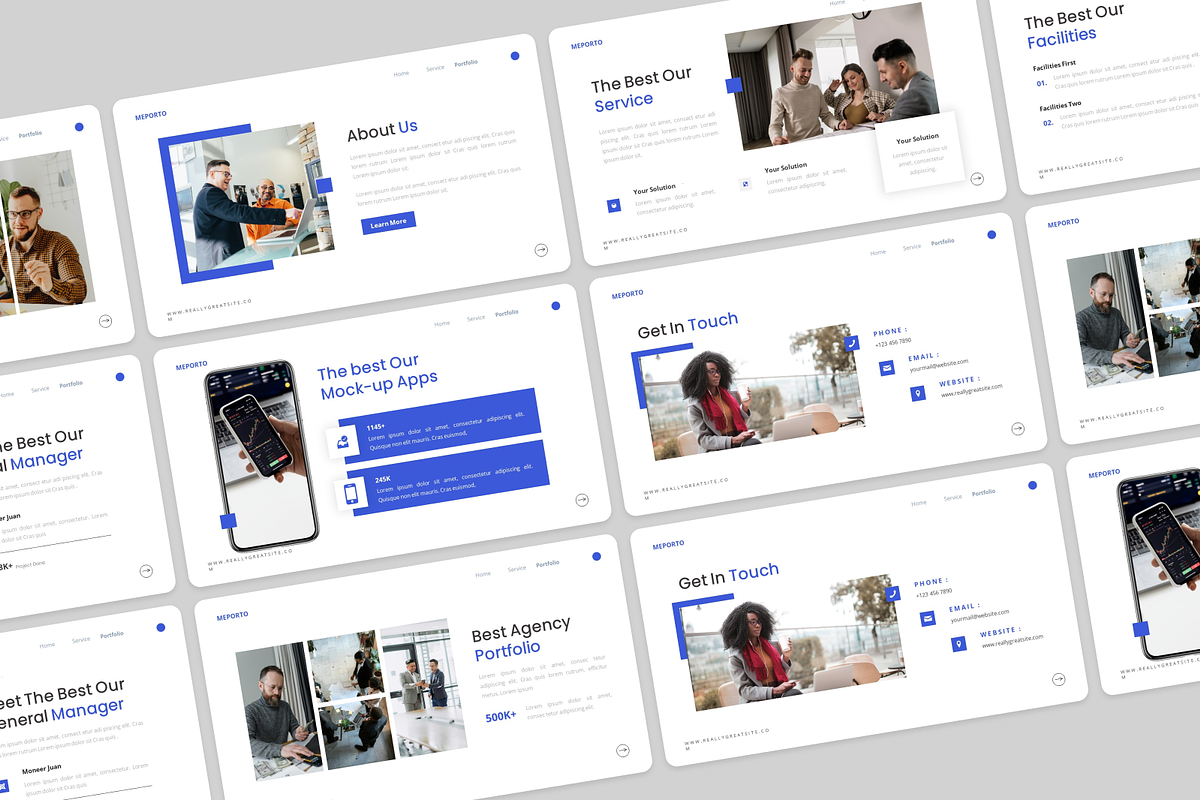This screenshot has height=800, width=1200.
Task: Select Home on Meet The Best General Manager slide
Action: [47, 645]
